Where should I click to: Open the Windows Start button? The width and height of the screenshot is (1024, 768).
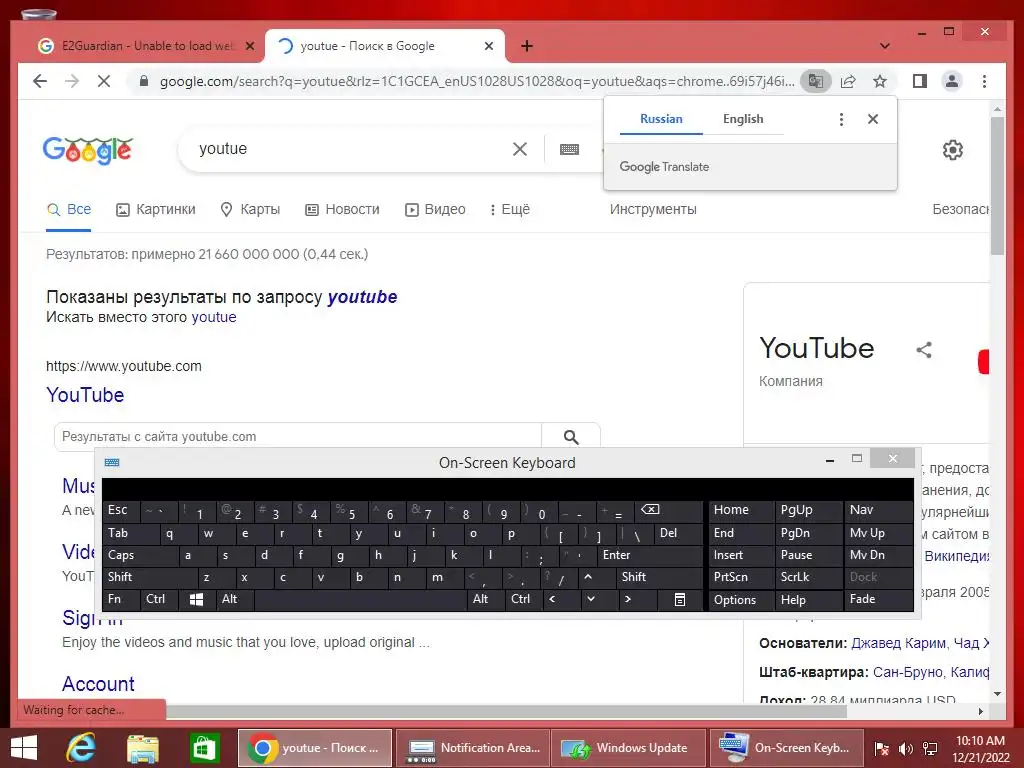(x=24, y=748)
